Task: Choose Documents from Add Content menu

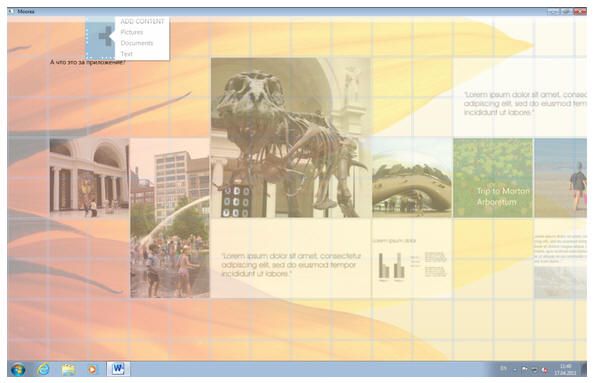Action: 137,43
